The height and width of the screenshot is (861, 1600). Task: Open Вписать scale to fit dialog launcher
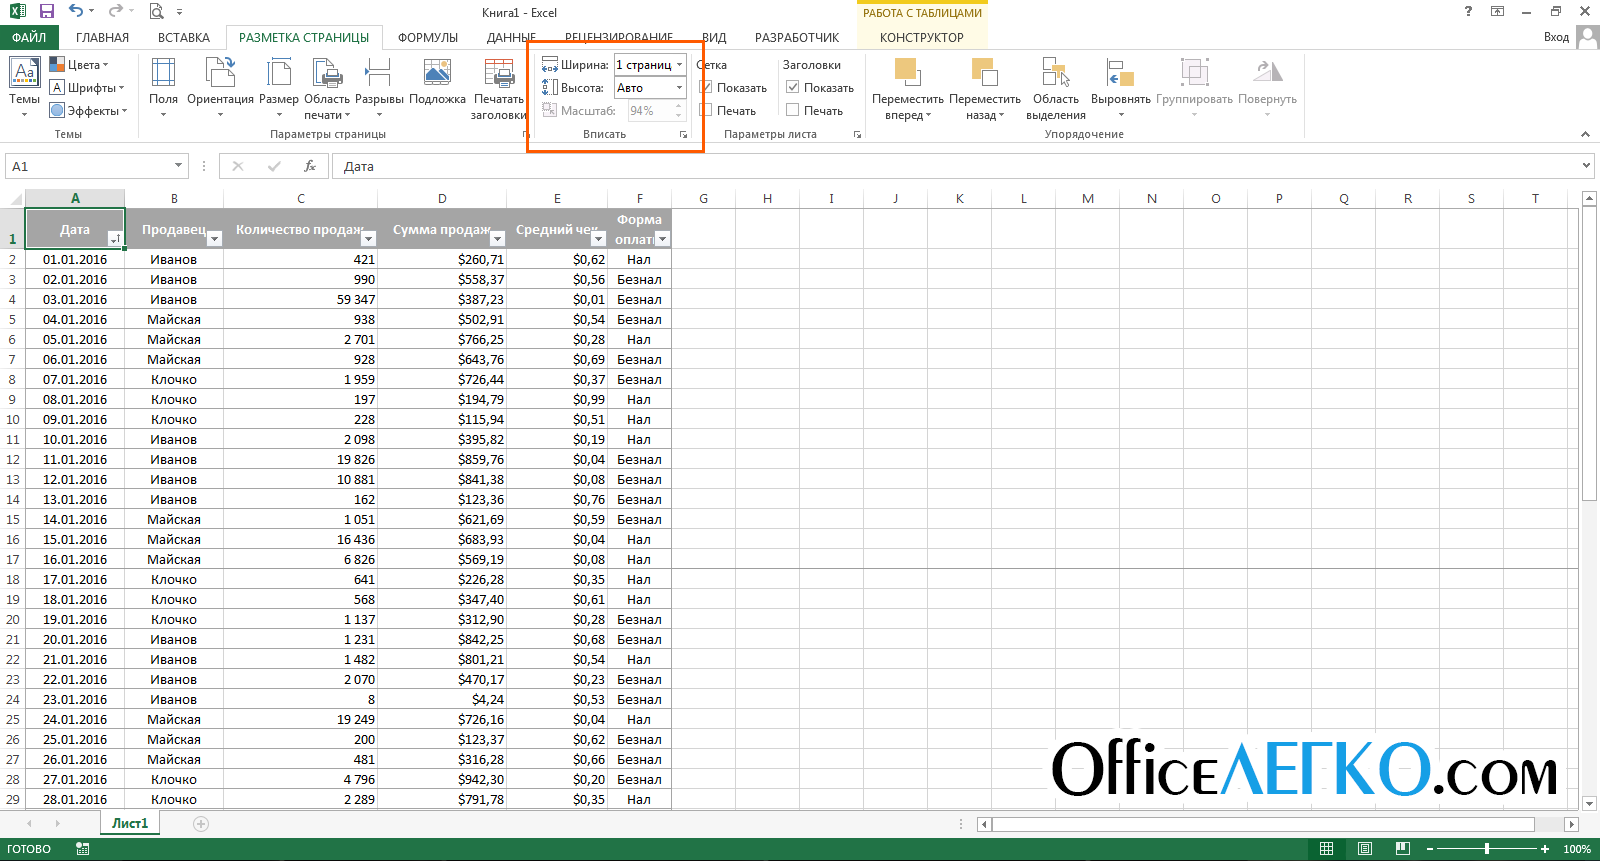[684, 134]
